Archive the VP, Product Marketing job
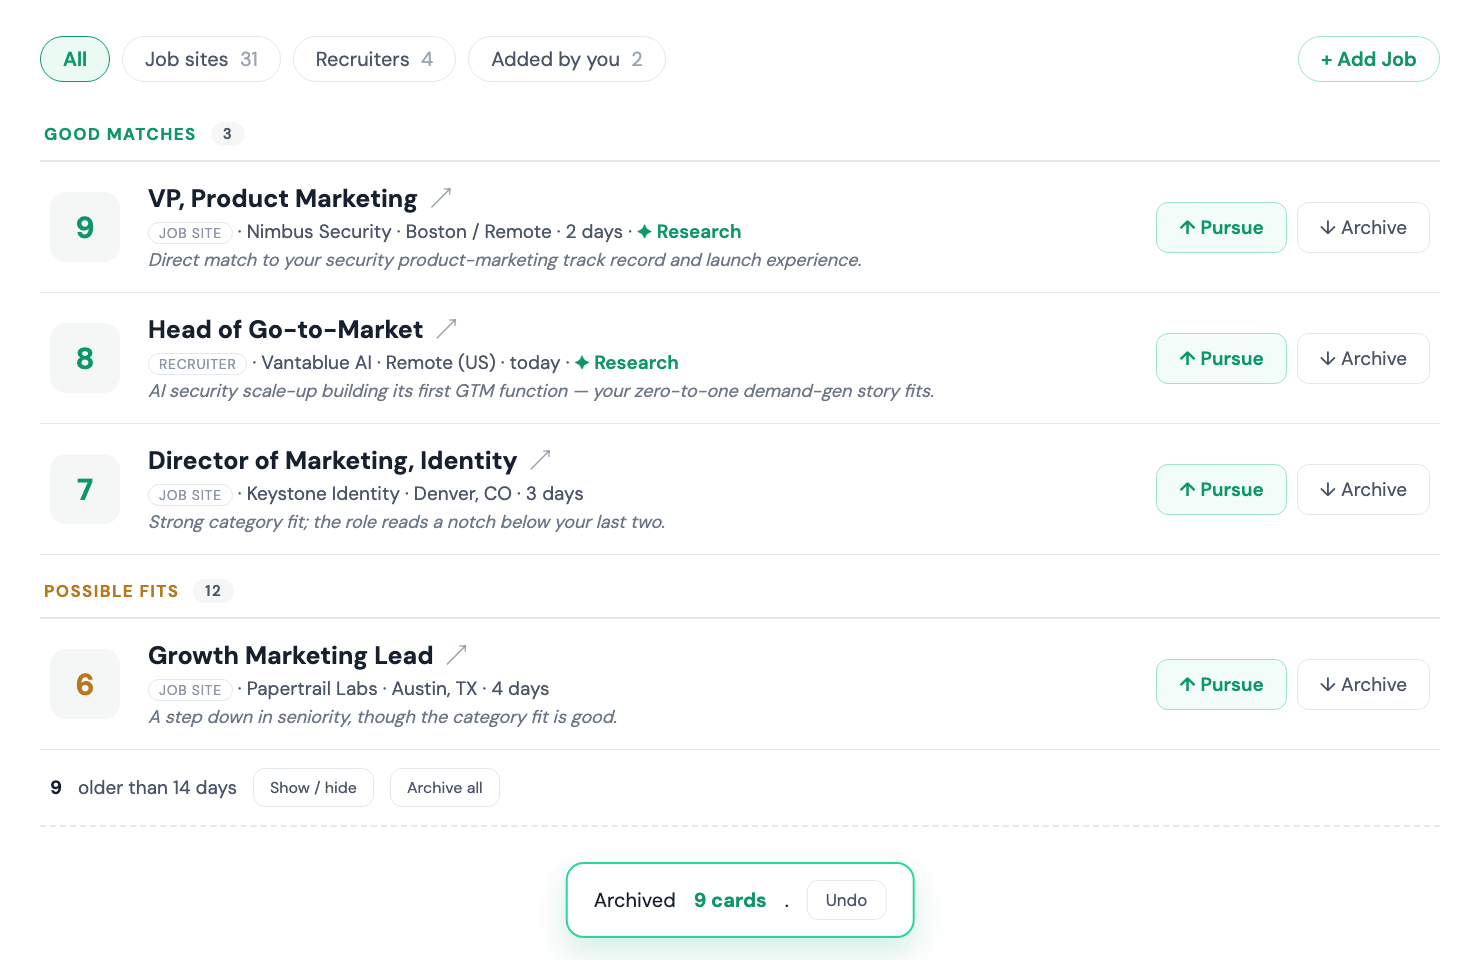 pos(1363,227)
